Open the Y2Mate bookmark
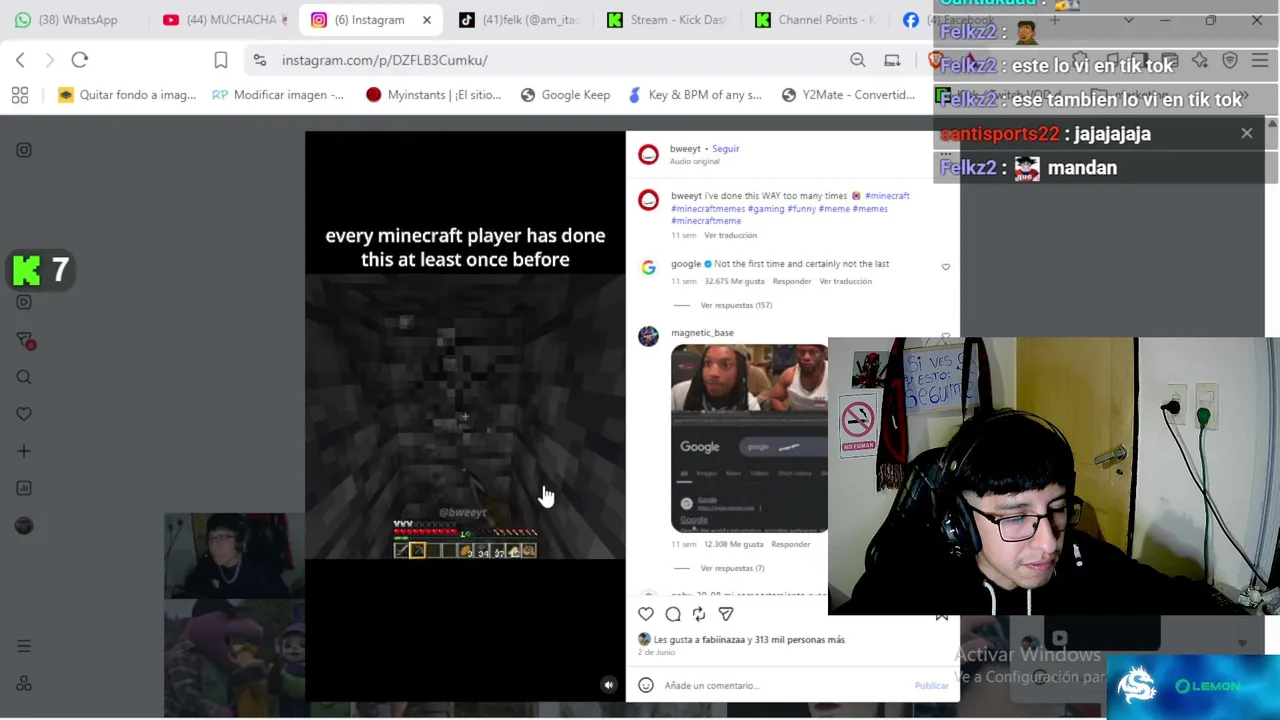Screen dimensions: 1280x720 [848, 95]
